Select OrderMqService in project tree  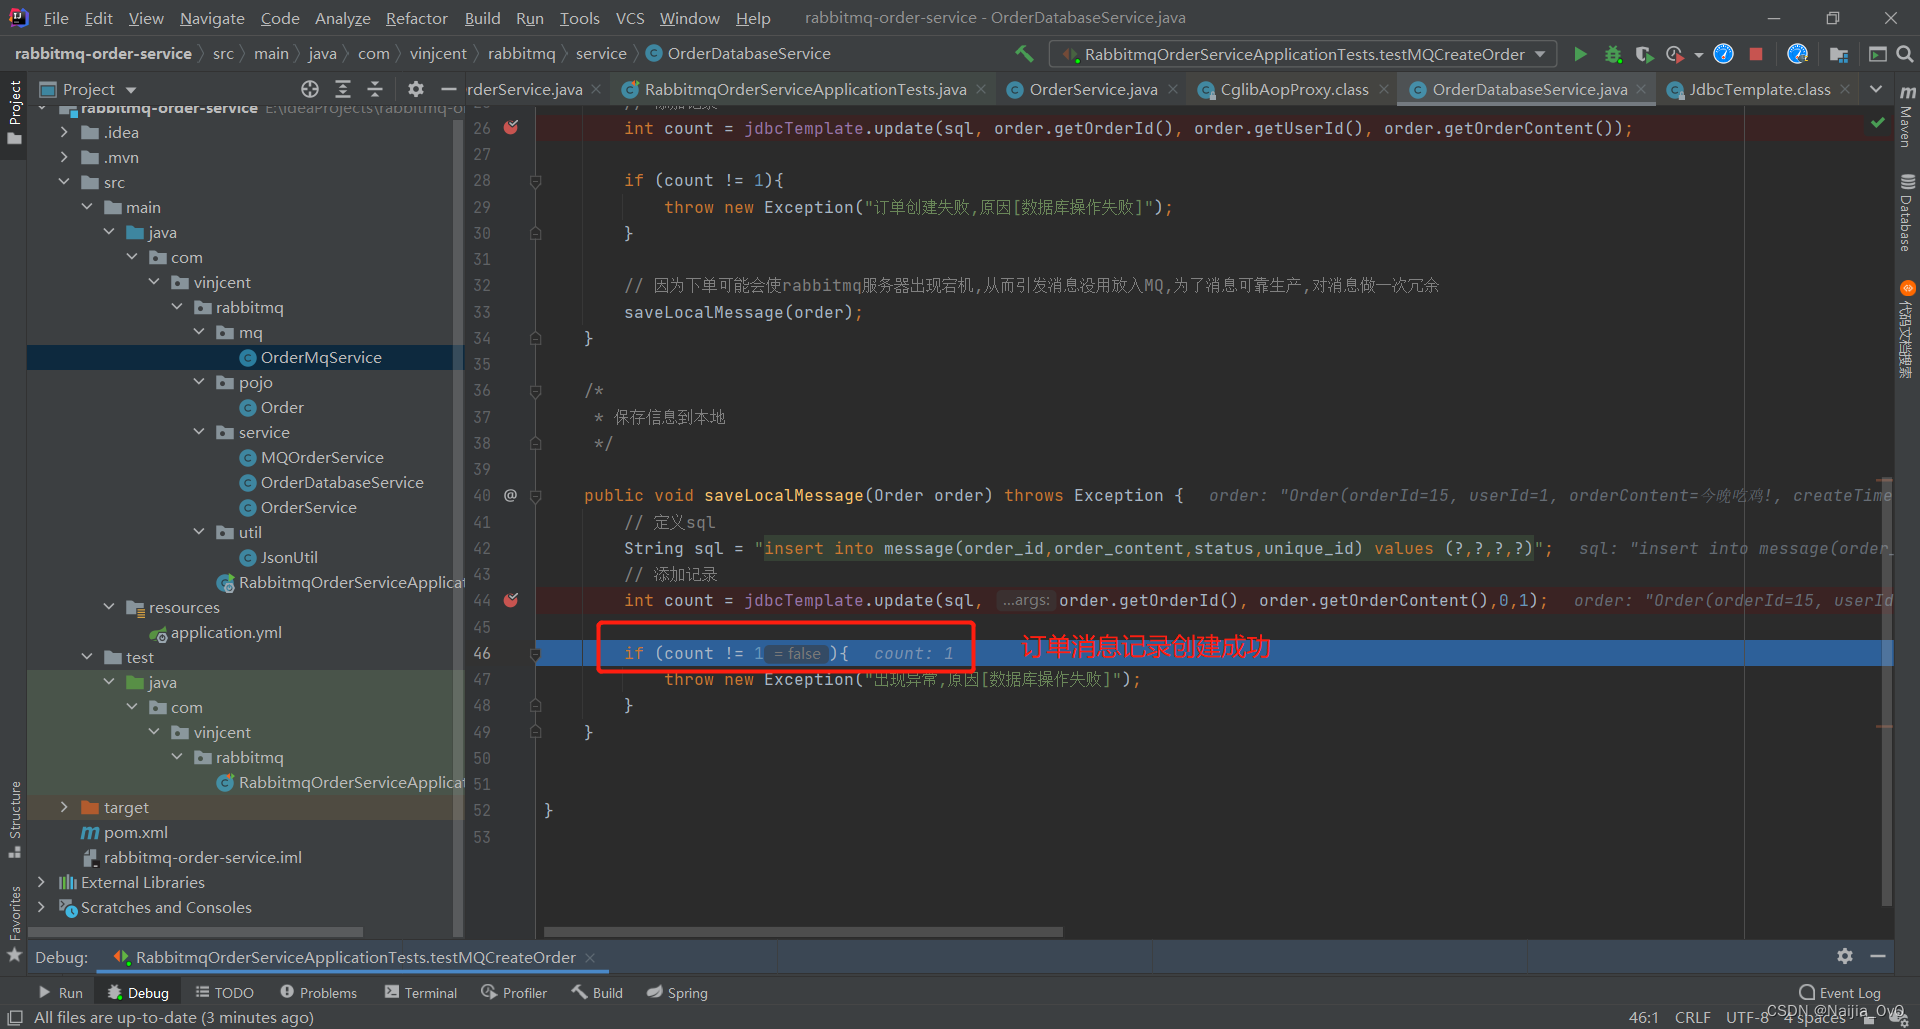tap(320, 357)
